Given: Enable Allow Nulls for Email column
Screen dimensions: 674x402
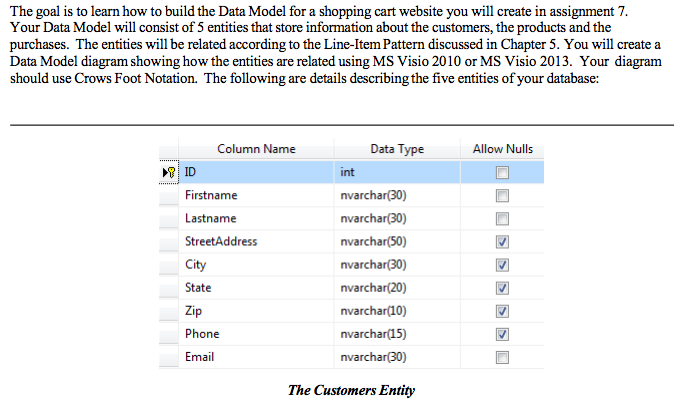Looking at the screenshot, I should coord(502,357).
